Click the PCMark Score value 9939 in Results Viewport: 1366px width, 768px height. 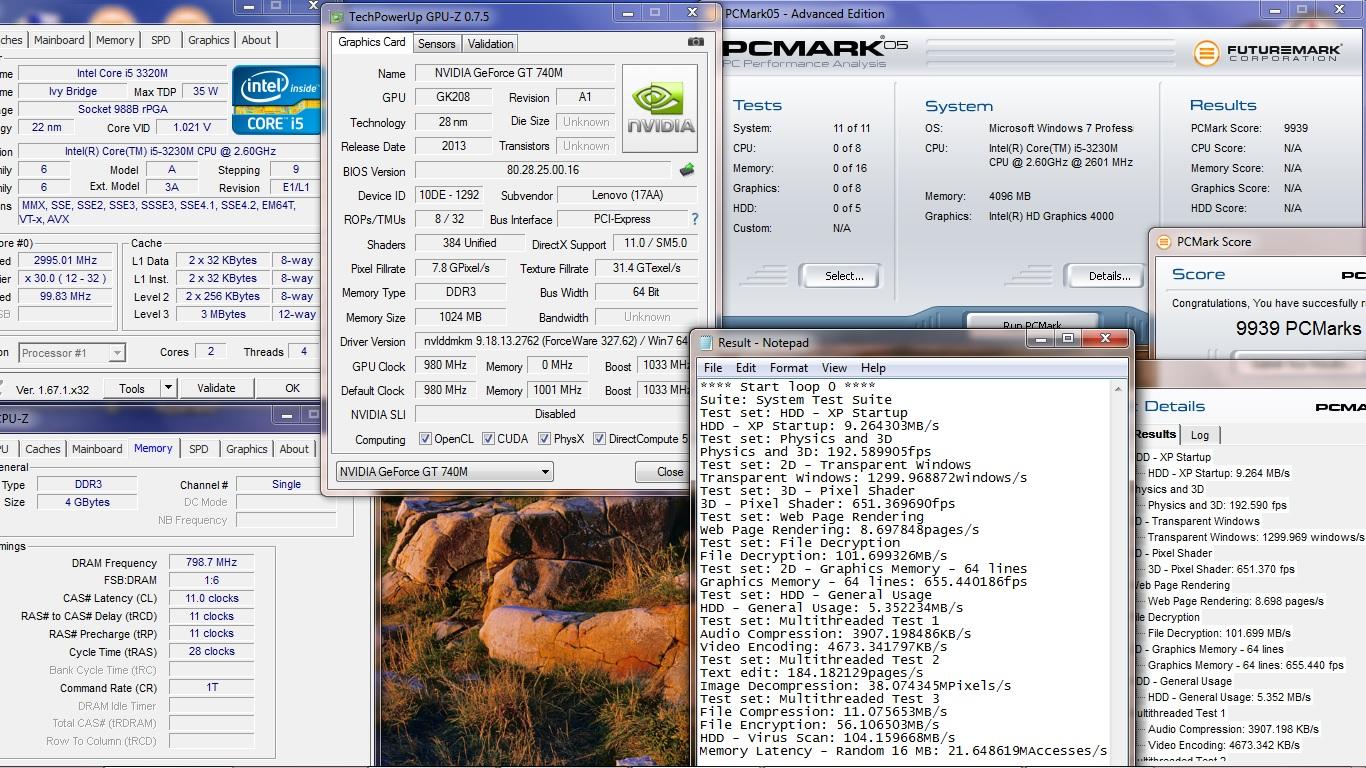click(1295, 128)
